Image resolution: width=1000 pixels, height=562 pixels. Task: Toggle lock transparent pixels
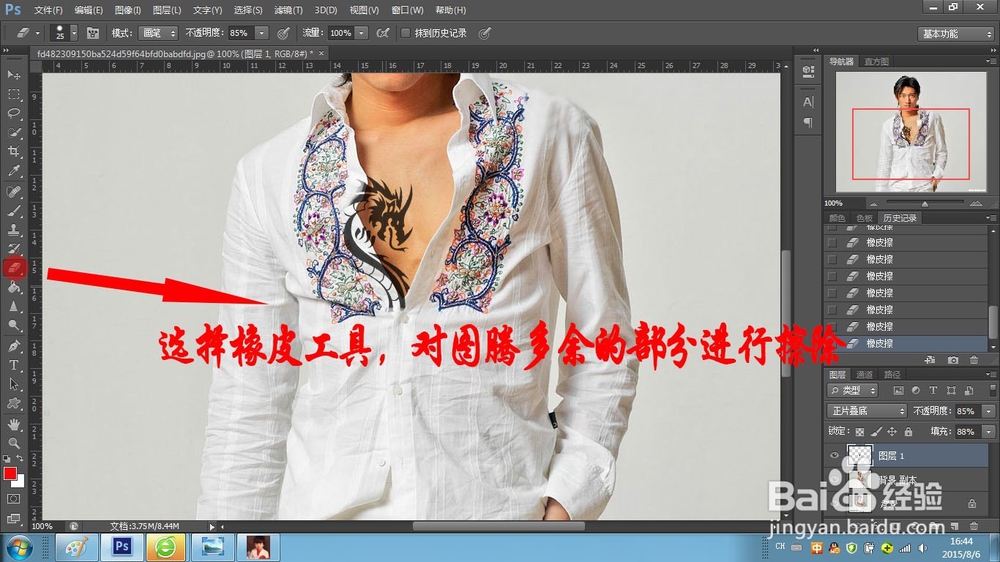click(x=860, y=432)
